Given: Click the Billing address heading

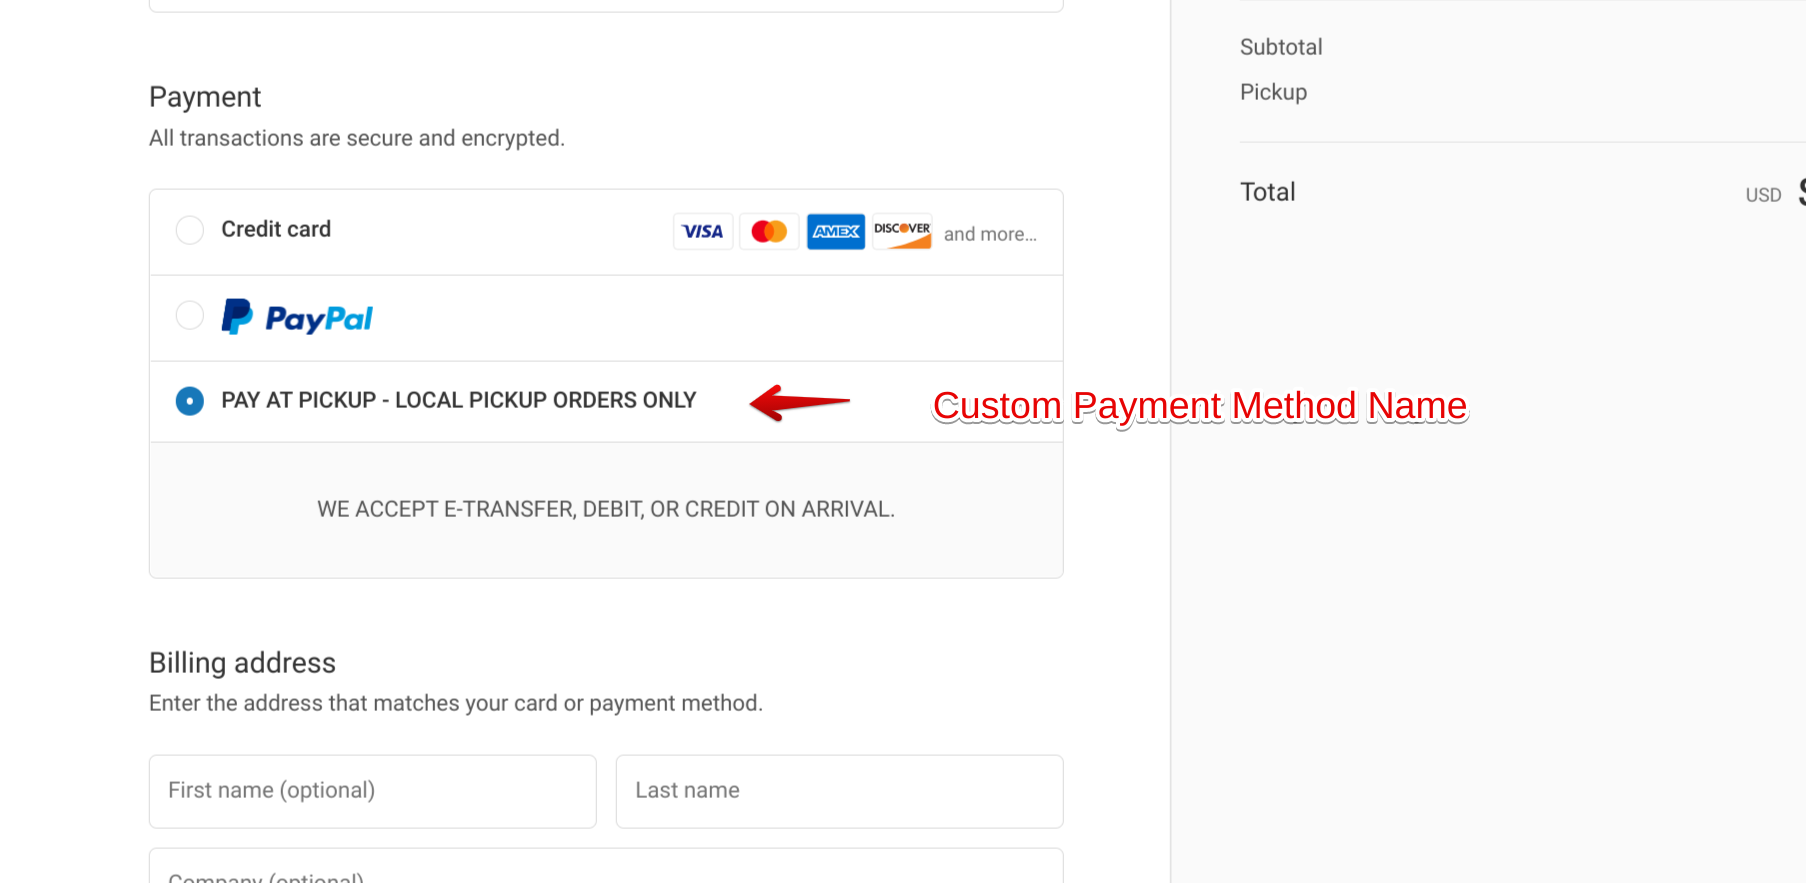Looking at the screenshot, I should (x=242, y=663).
